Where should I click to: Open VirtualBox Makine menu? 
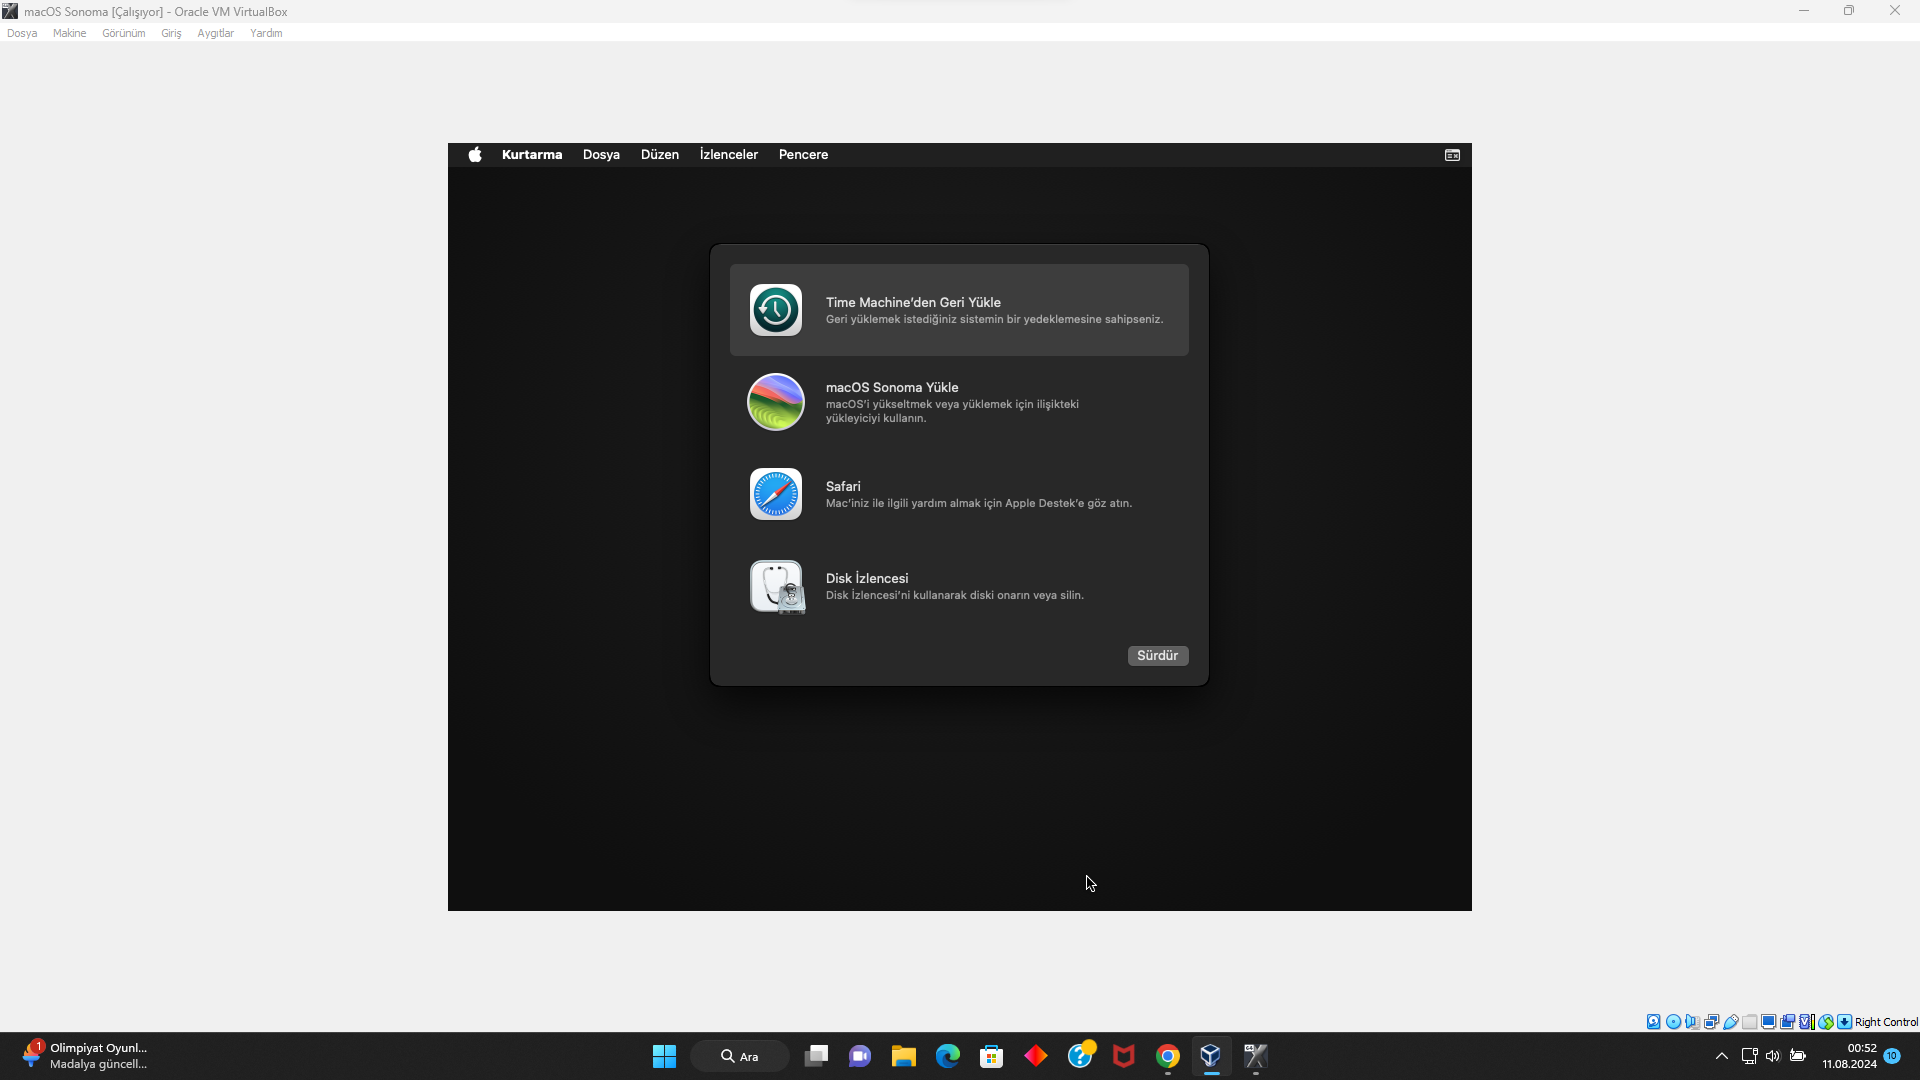pos(69,33)
